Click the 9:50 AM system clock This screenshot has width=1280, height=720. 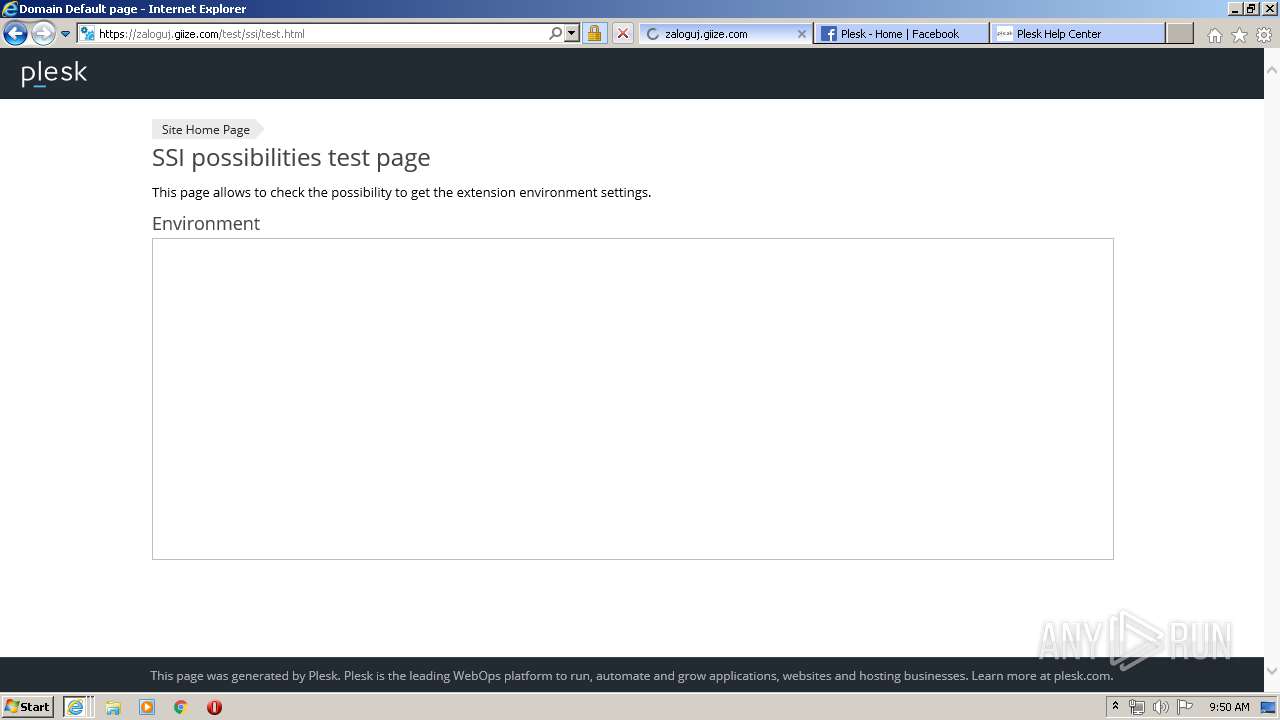(x=1229, y=707)
